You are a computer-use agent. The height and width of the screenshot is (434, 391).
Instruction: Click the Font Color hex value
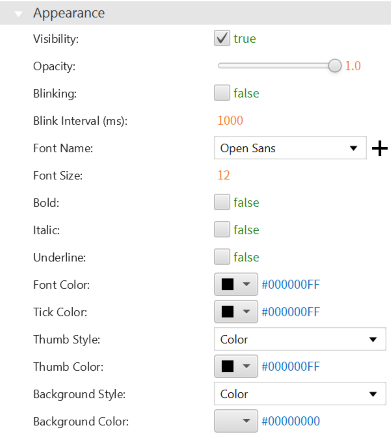coord(291,284)
